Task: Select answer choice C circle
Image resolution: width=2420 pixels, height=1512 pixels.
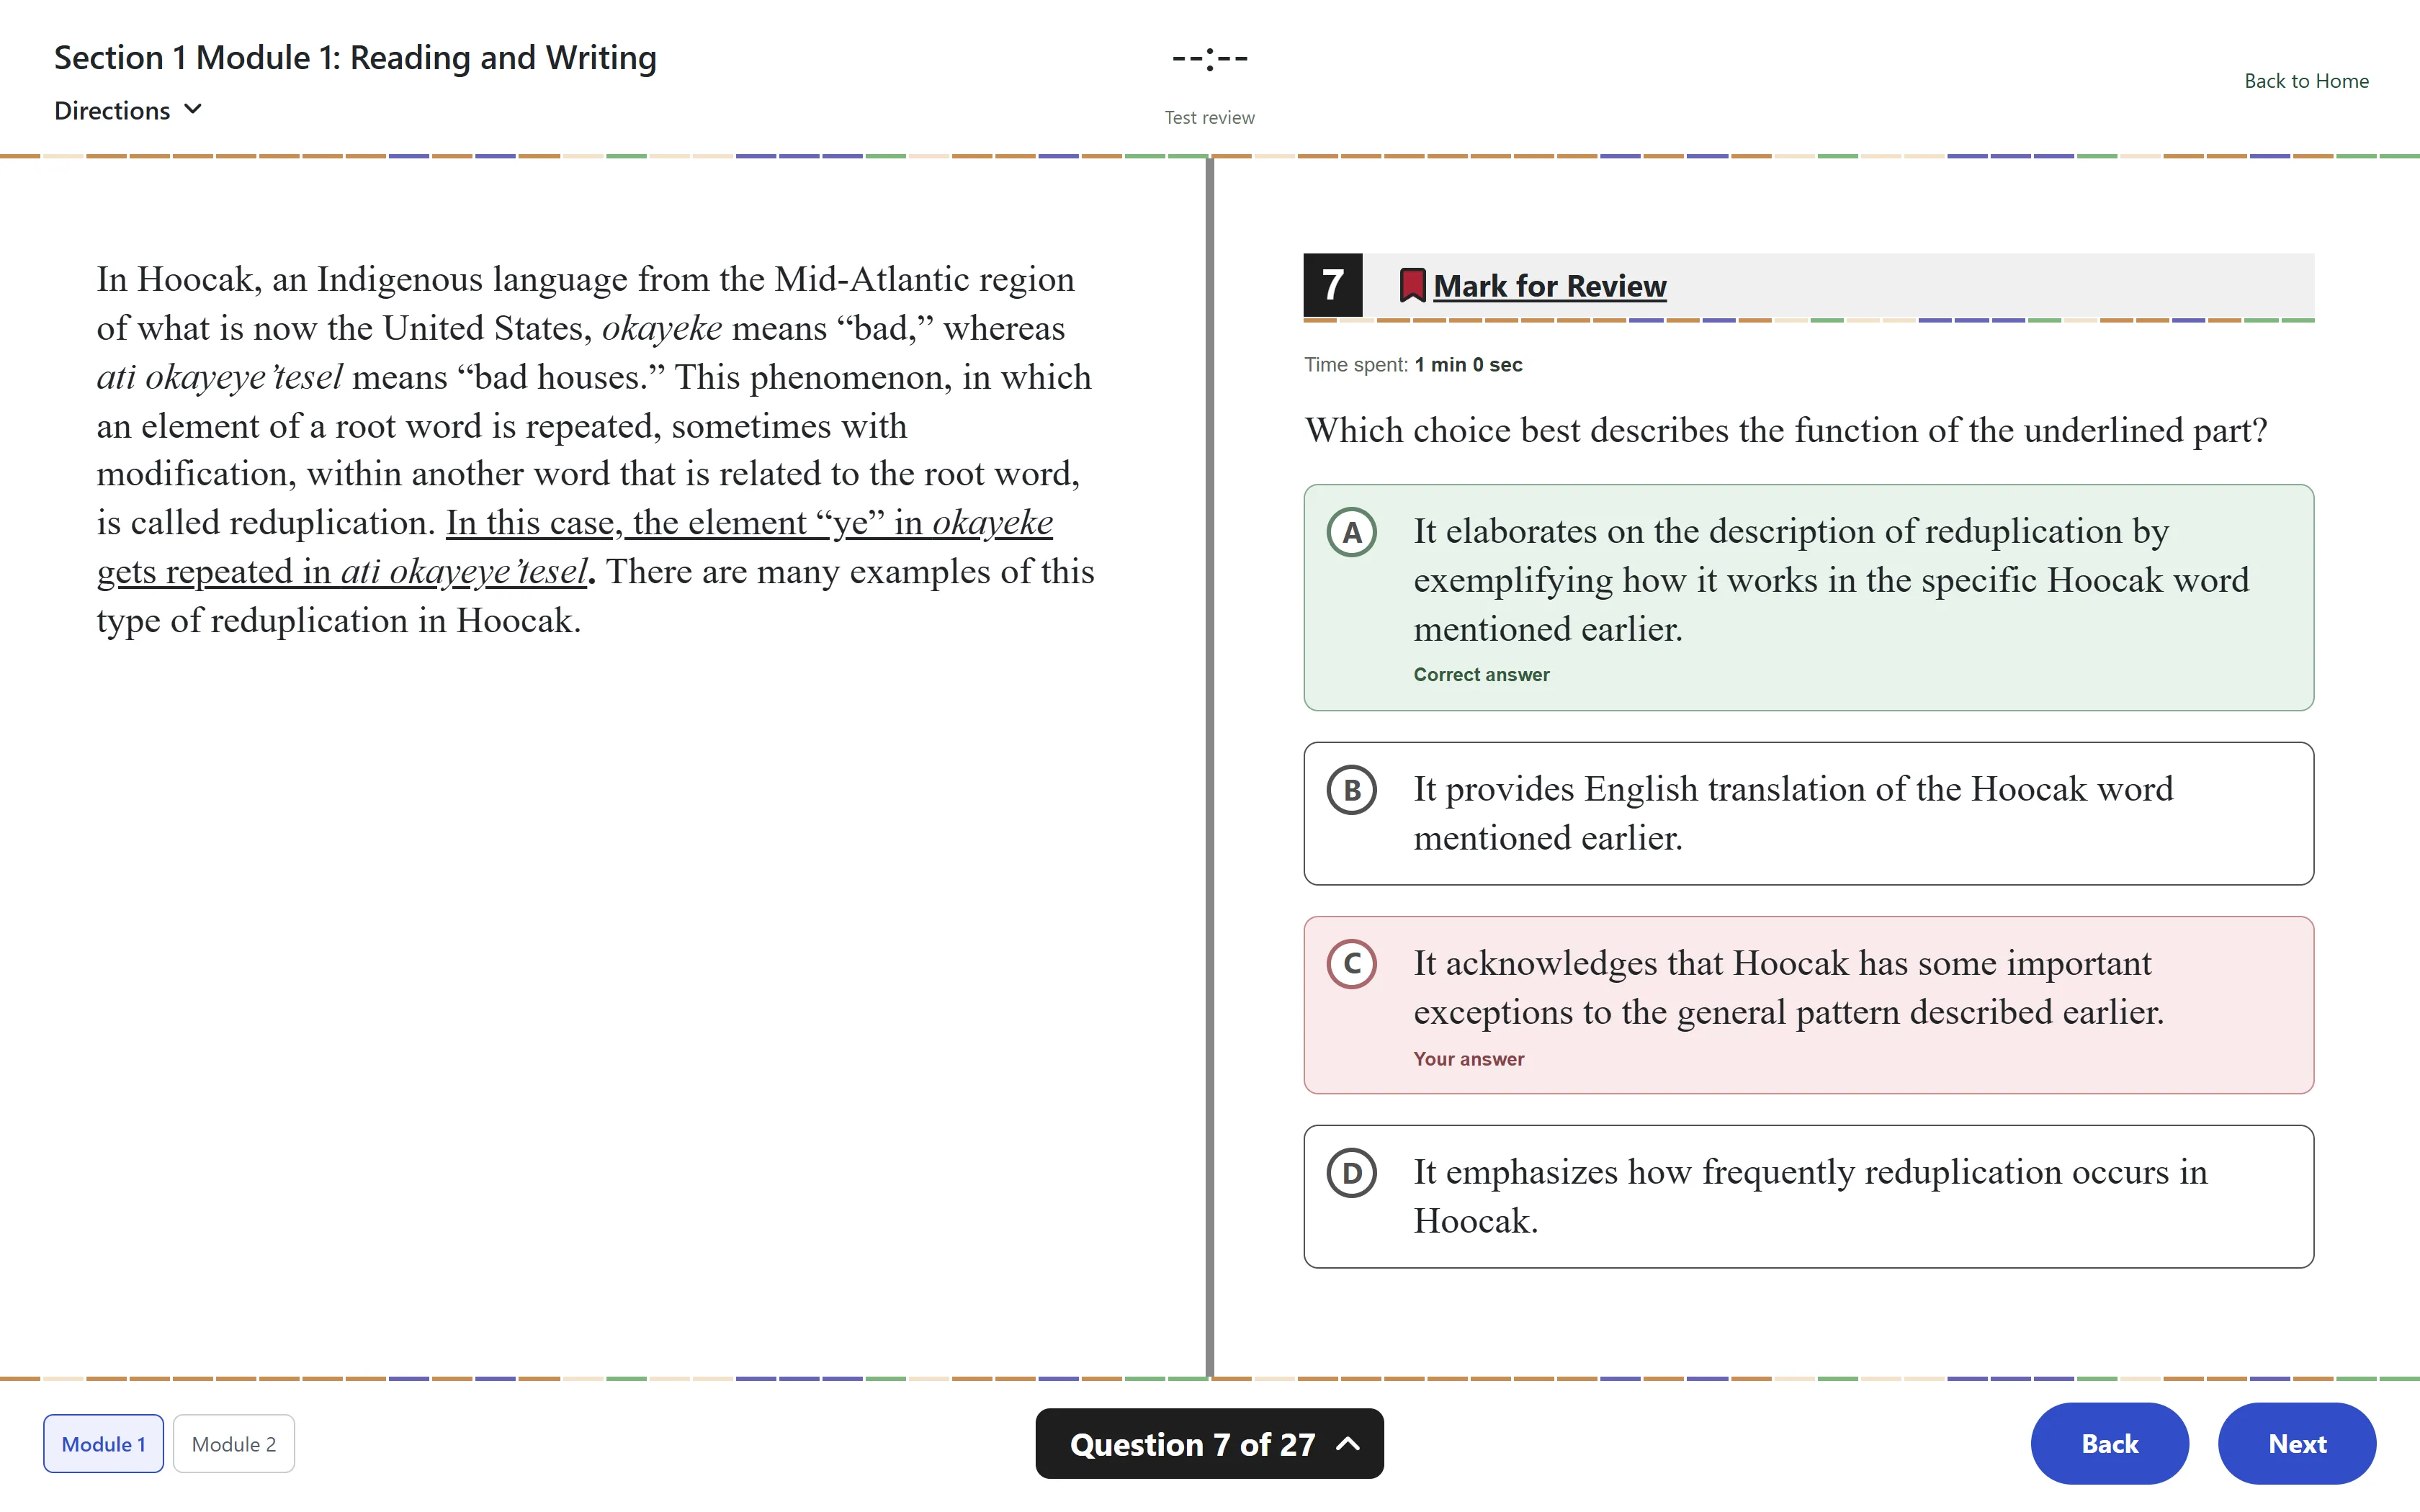Action: 1351,964
